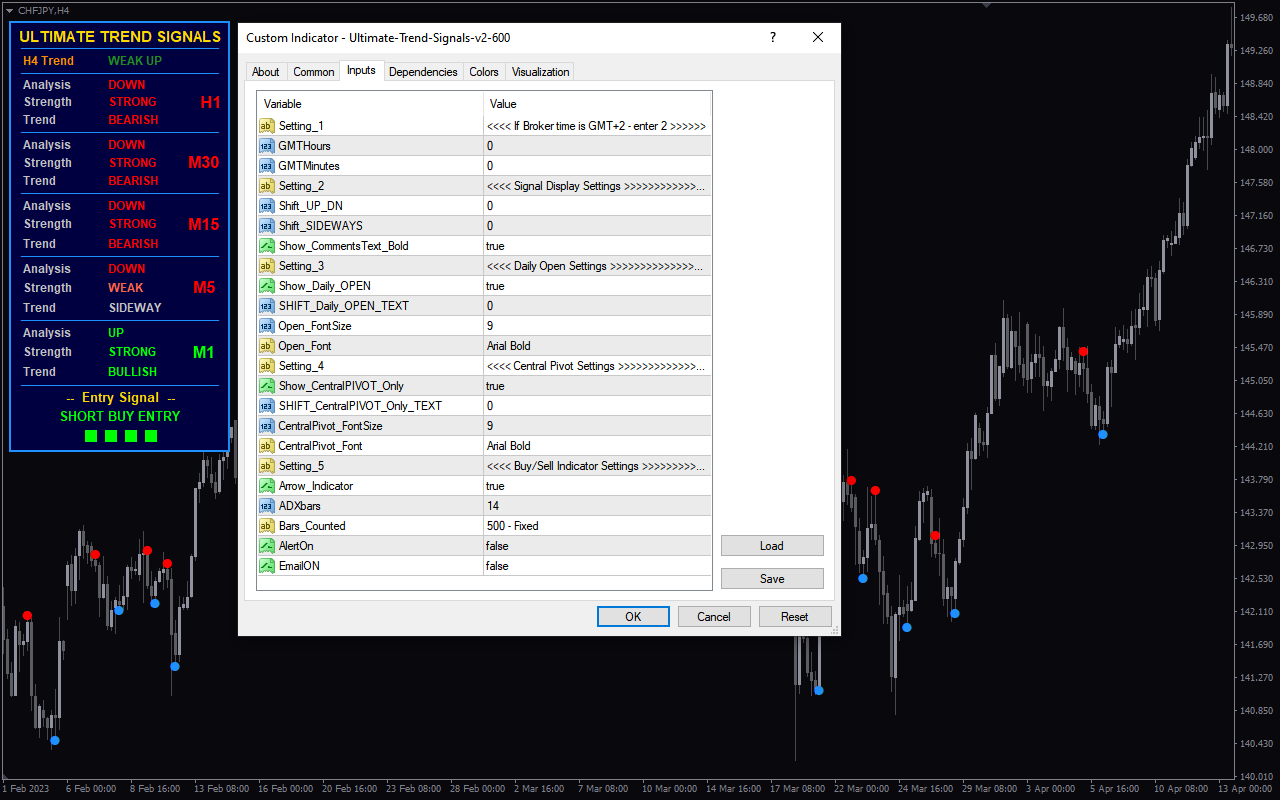
Task: Click SHORT BUY ENTRY signal text on chart
Action: 120,416
